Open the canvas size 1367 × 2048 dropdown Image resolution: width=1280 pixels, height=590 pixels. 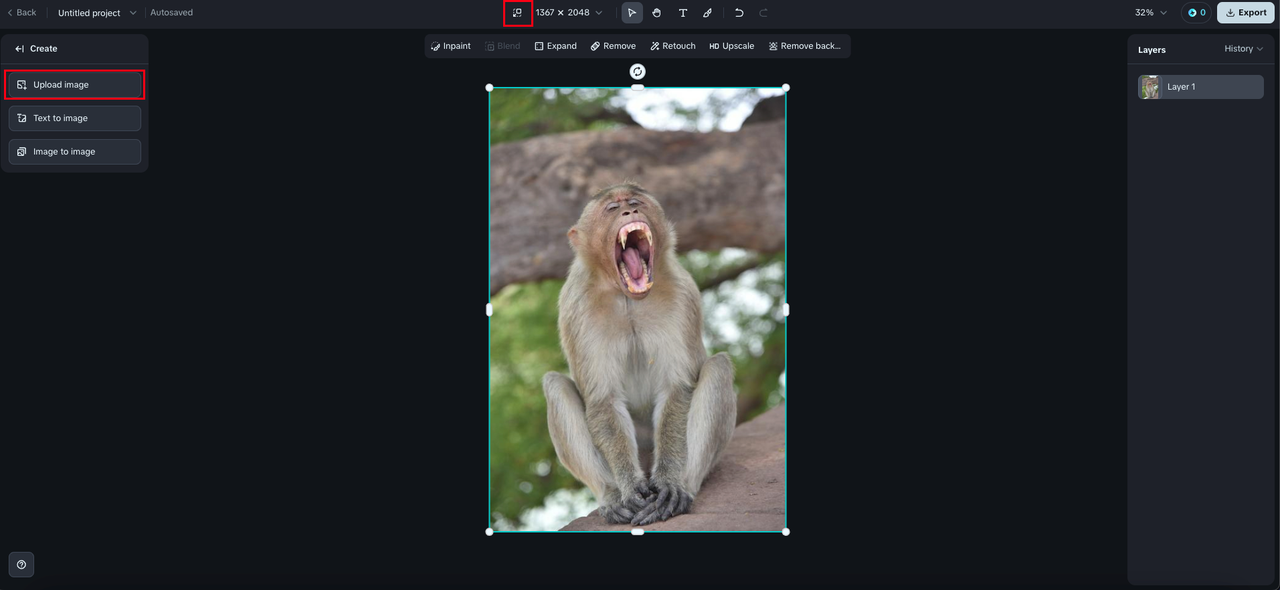point(569,13)
